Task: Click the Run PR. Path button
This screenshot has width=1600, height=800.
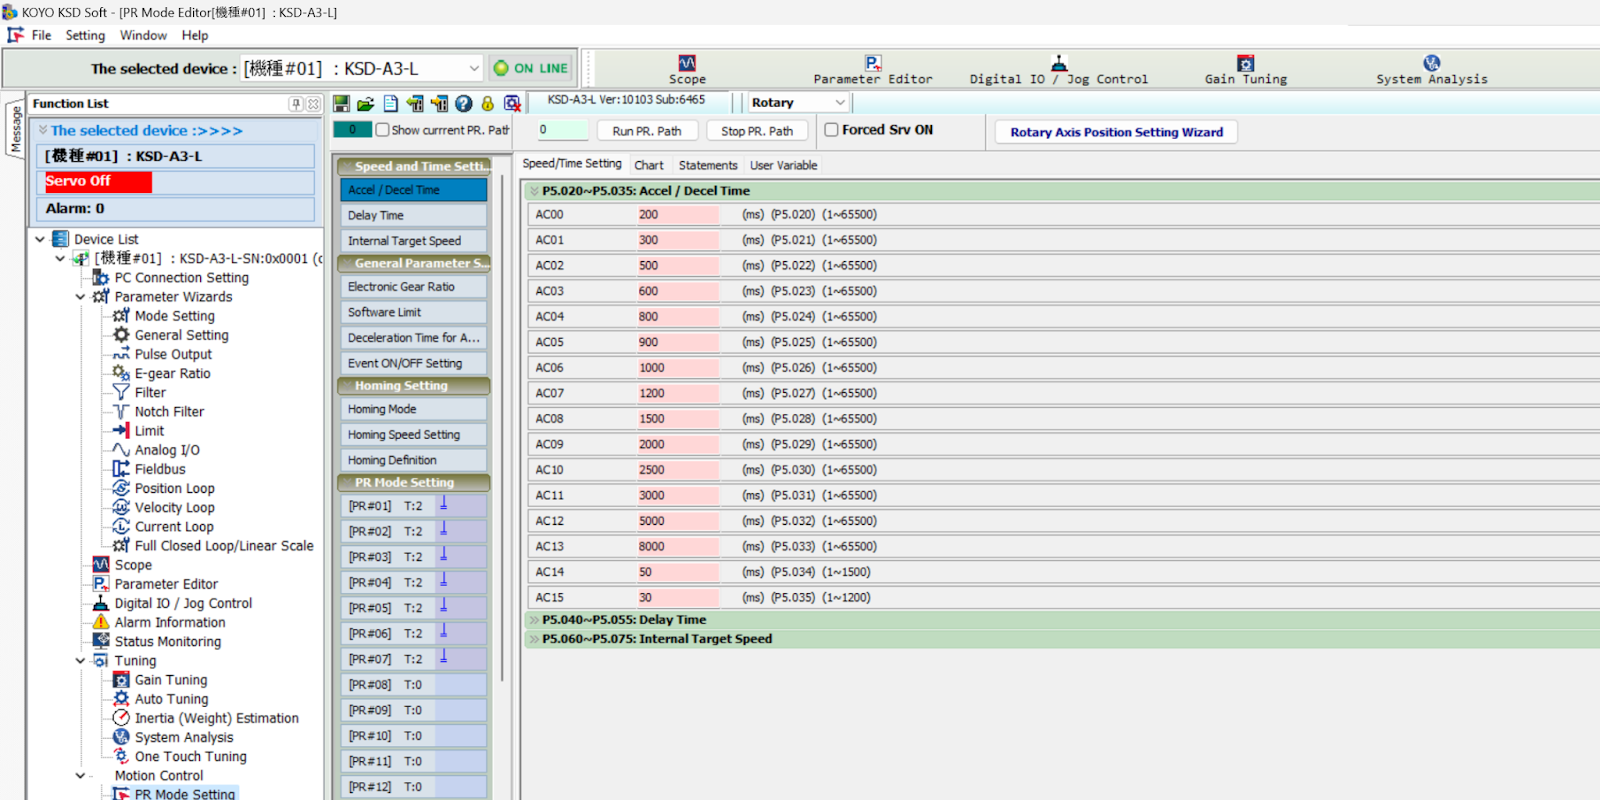Action: tap(647, 131)
